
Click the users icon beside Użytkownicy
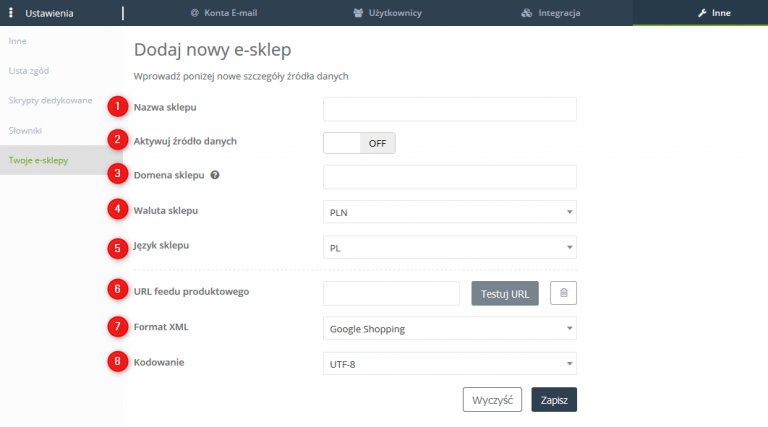[x=358, y=13]
